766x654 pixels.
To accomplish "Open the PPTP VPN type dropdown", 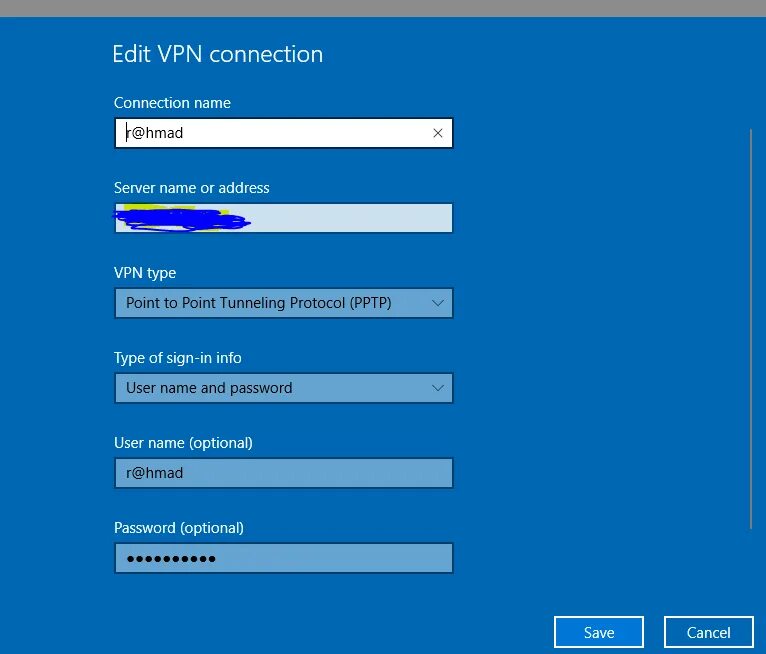I will tap(283, 303).
